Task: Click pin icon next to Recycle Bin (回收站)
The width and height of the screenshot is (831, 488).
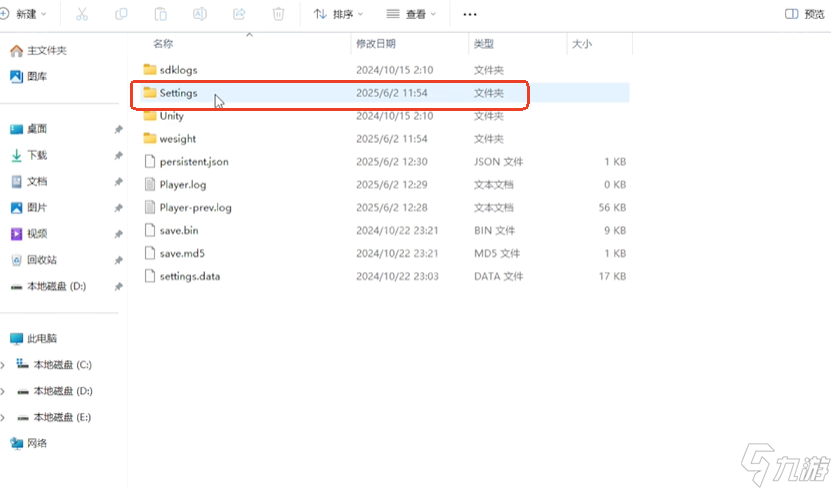Action: point(118,260)
